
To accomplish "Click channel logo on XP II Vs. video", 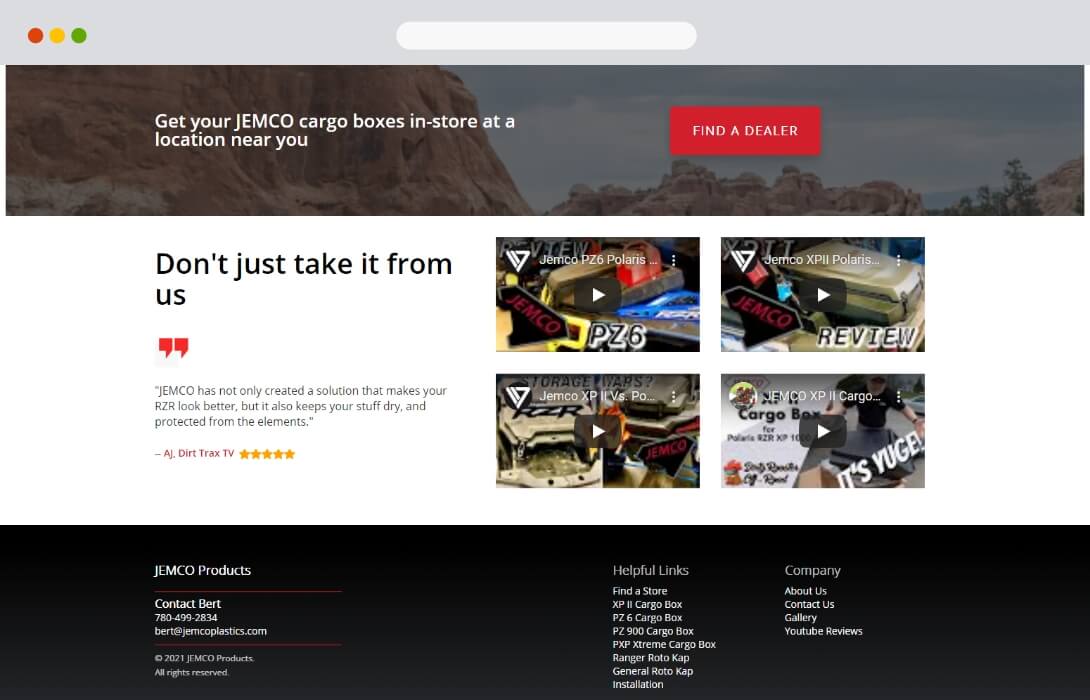I will point(518,396).
